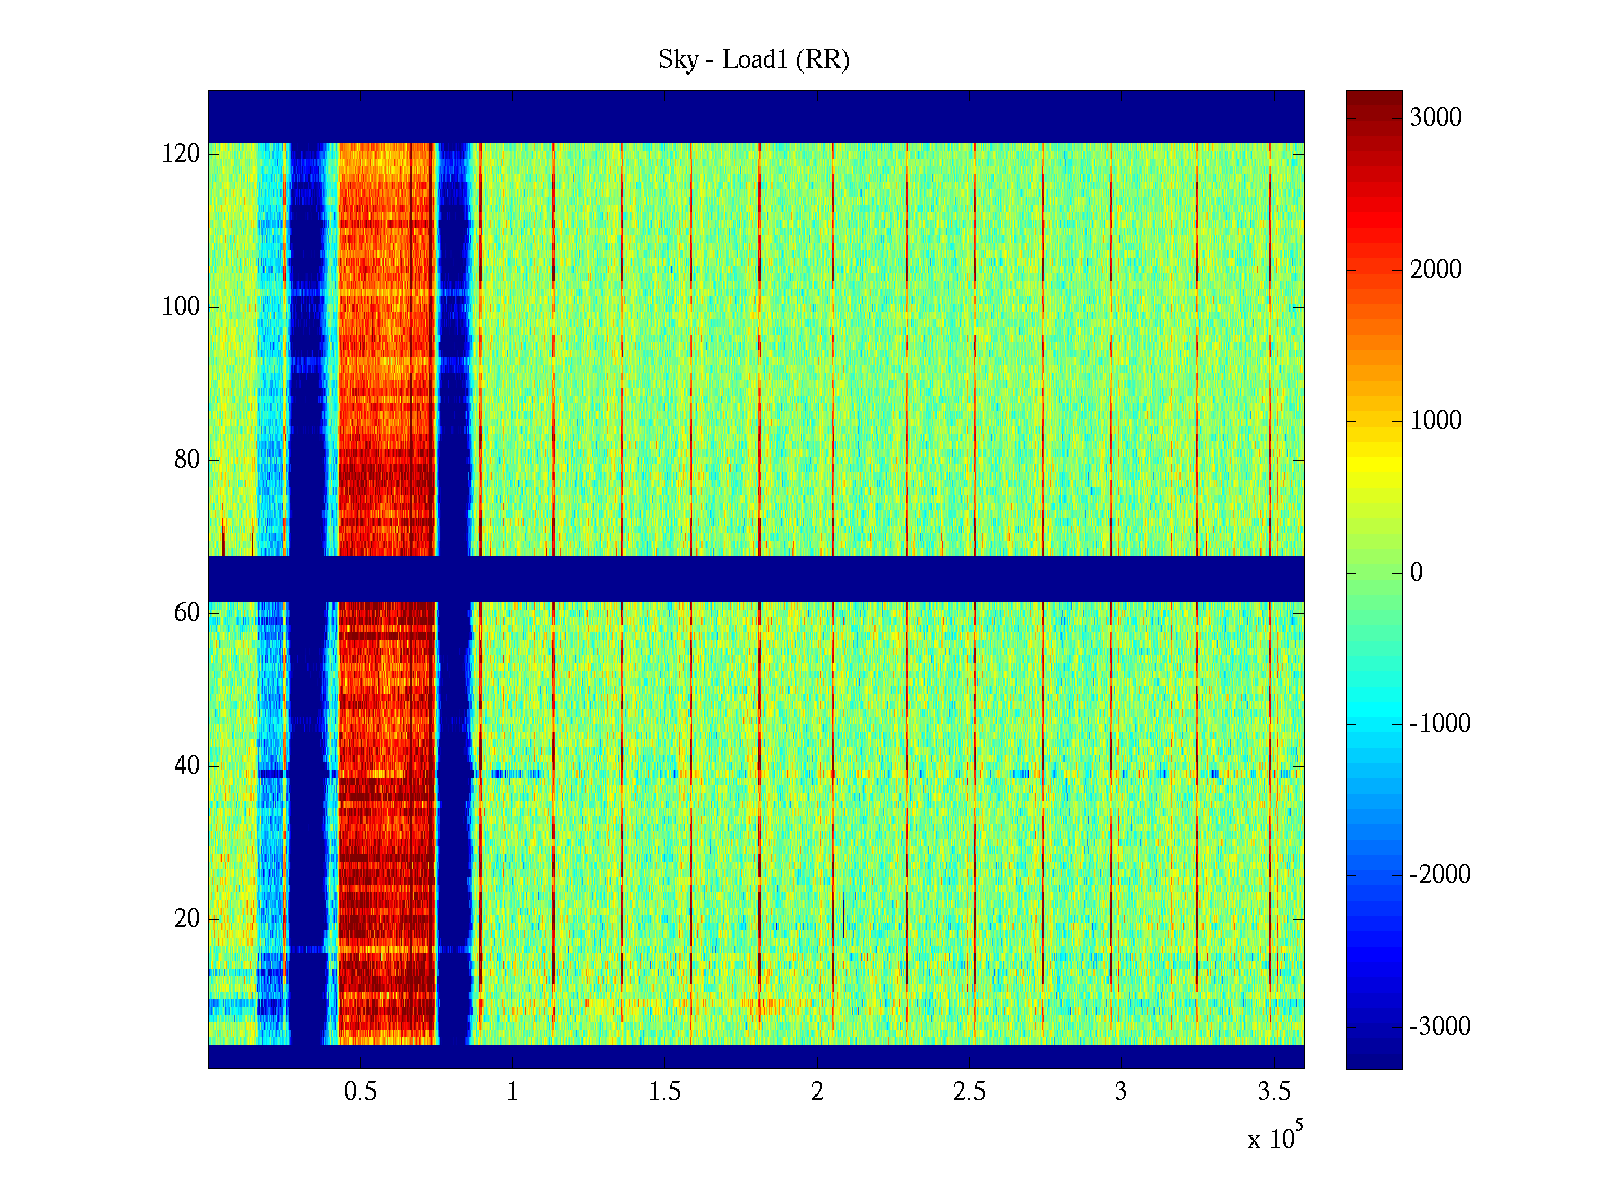Click the x-axis tick label '1.5'
This screenshot has width=1600, height=1200.
(664, 1092)
